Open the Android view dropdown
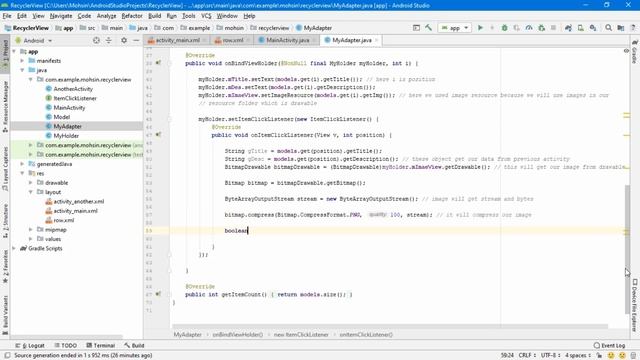This screenshot has height=360, width=640. click(33, 40)
